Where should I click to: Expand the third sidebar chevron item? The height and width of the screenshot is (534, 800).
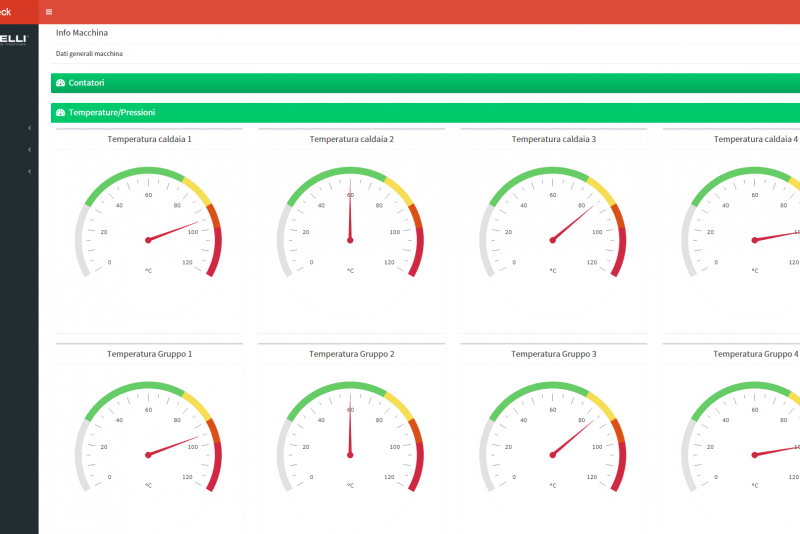tap(30, 171)
